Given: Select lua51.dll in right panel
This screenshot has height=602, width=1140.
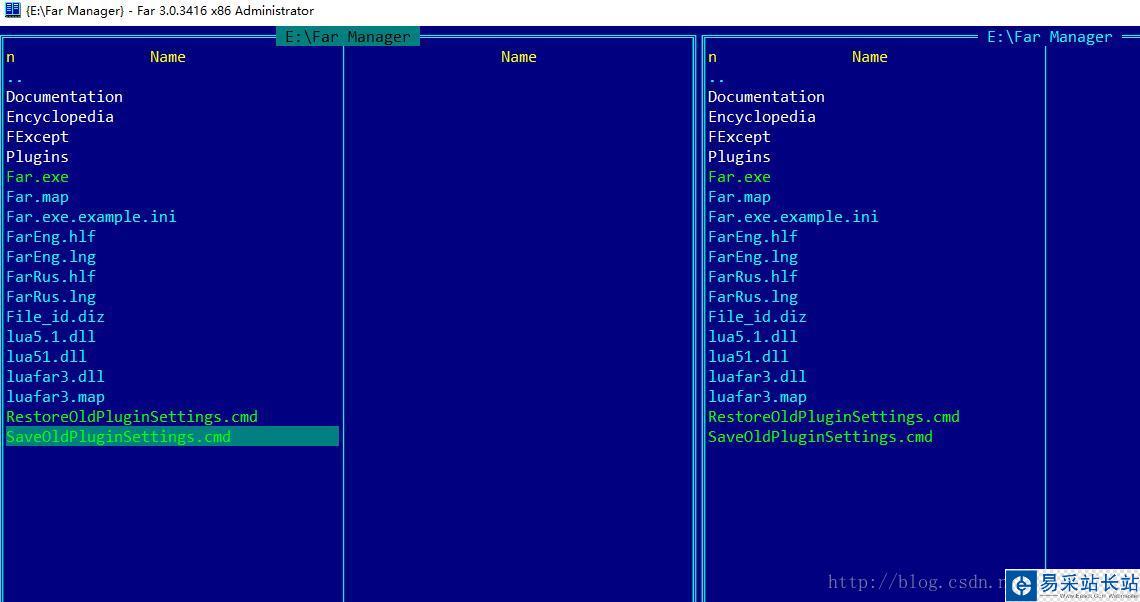Looking at the screenshot, I should pyautogui.click(x=748, y=356).
